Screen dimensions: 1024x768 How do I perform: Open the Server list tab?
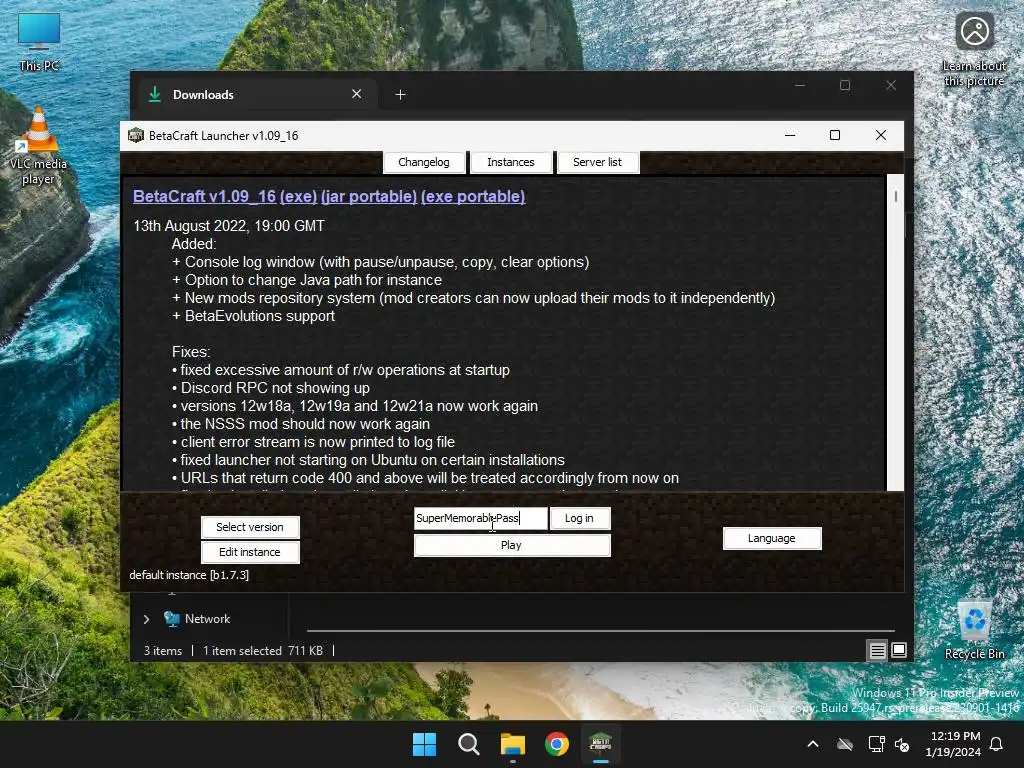click(x=598, y=162)
